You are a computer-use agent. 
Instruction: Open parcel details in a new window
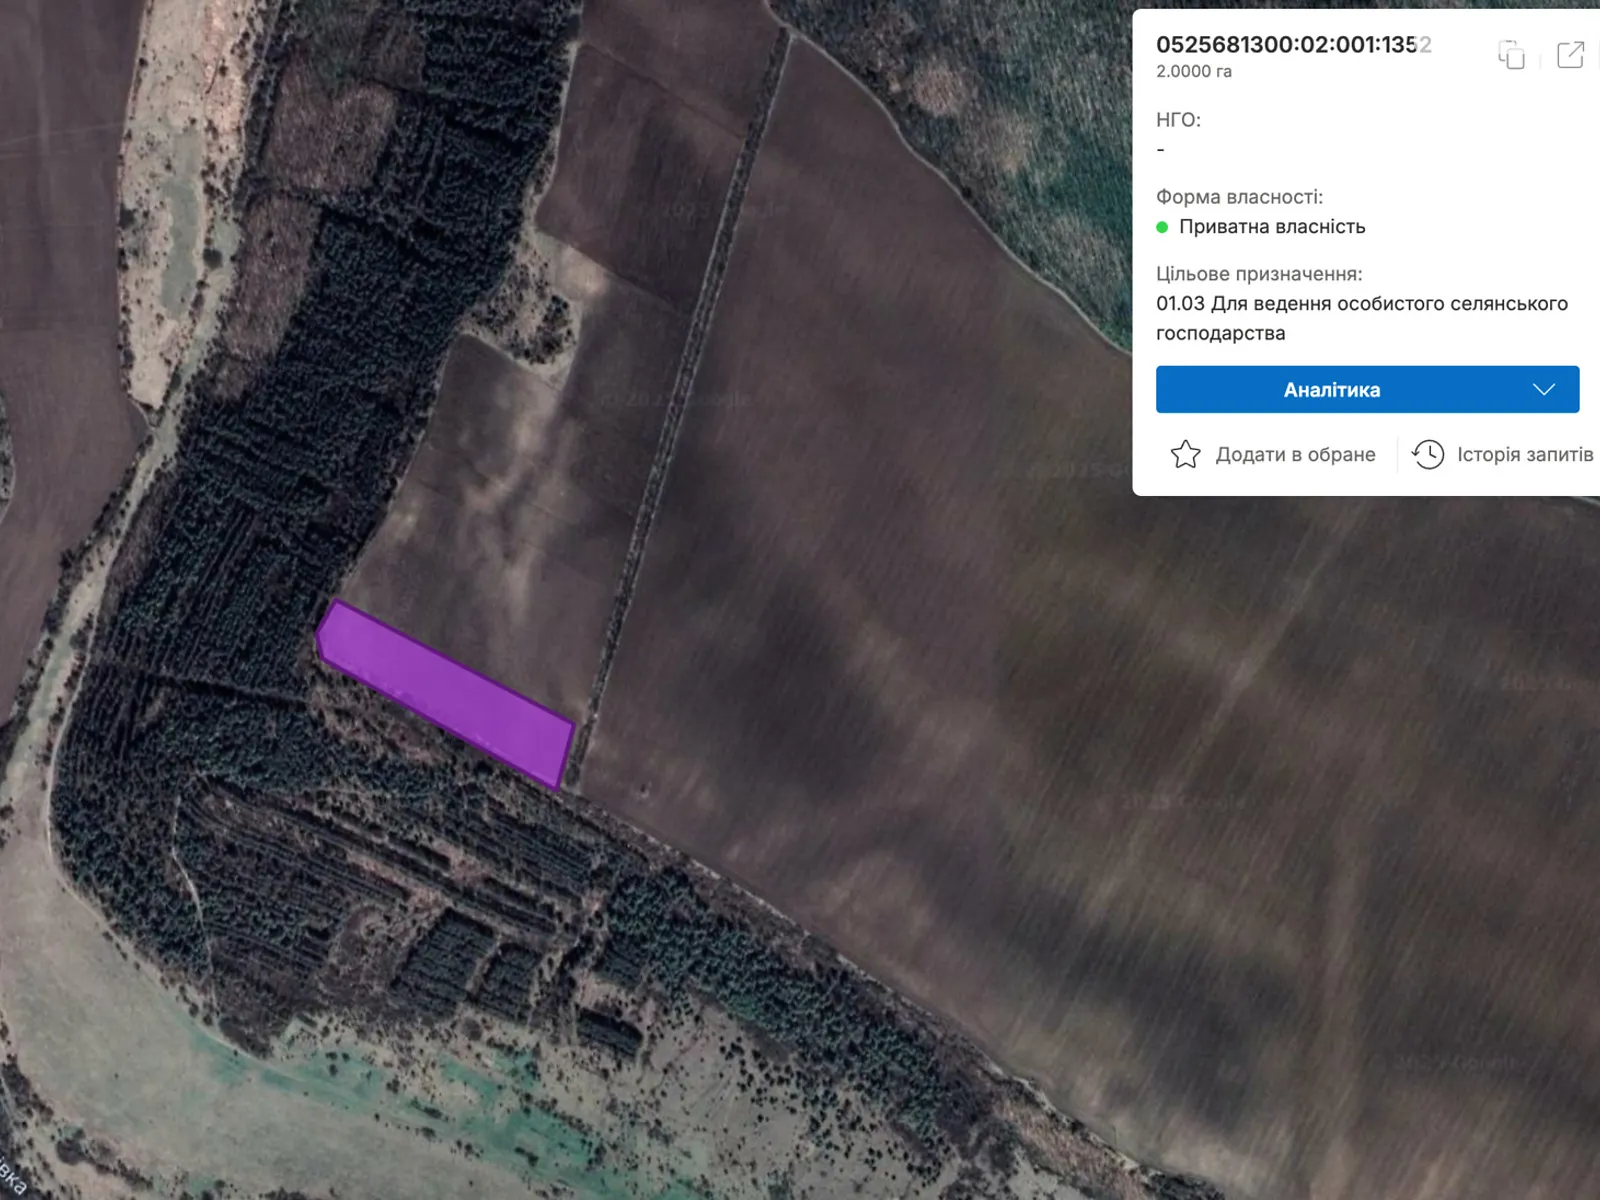pos(1570,55)
